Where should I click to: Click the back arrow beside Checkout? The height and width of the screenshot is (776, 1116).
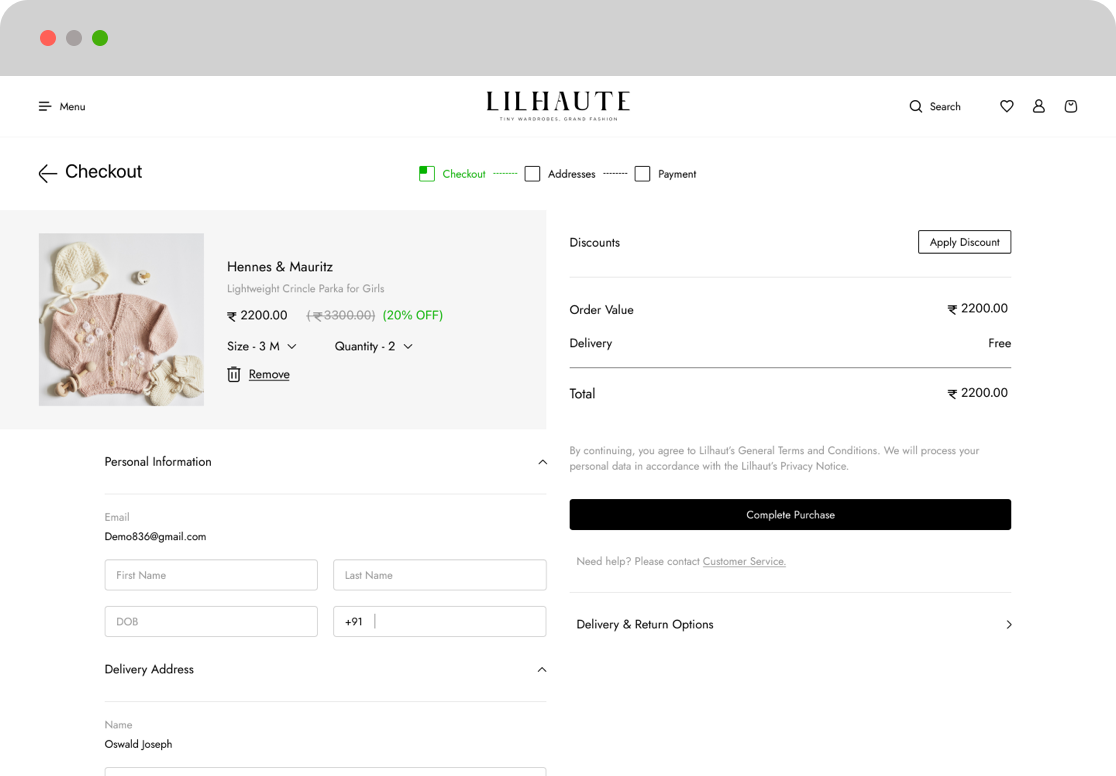[x=47, y=174]
